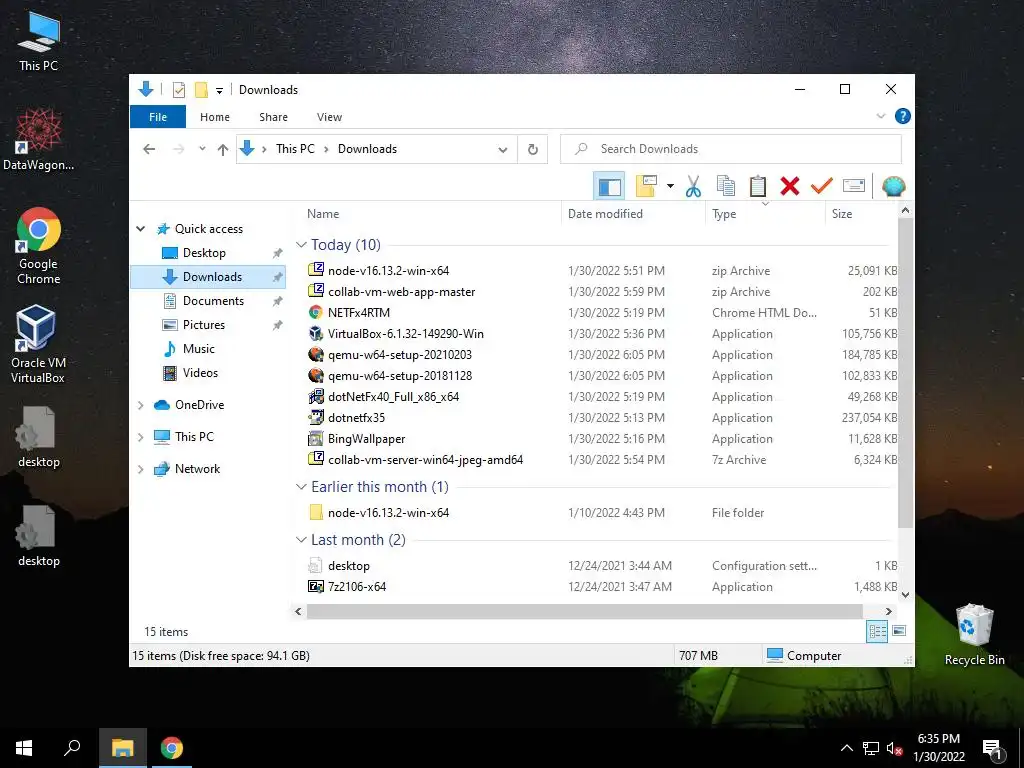
Task: Open the notification center icon
Action: 991,748
